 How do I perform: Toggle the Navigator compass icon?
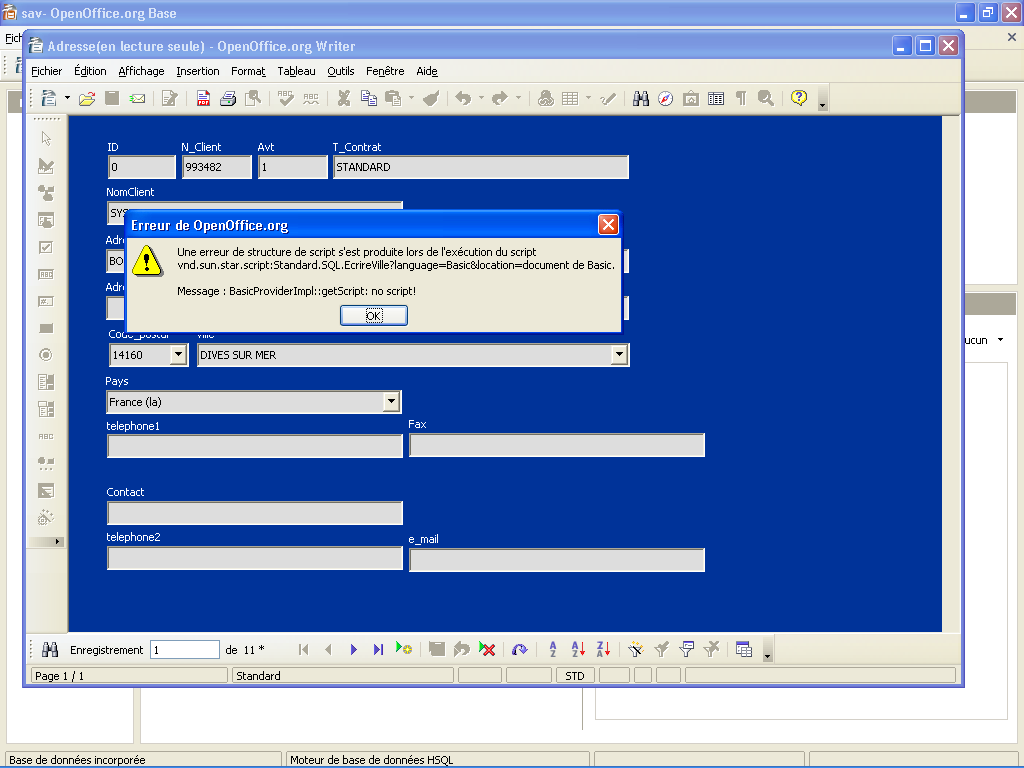(x=665, y=98)
